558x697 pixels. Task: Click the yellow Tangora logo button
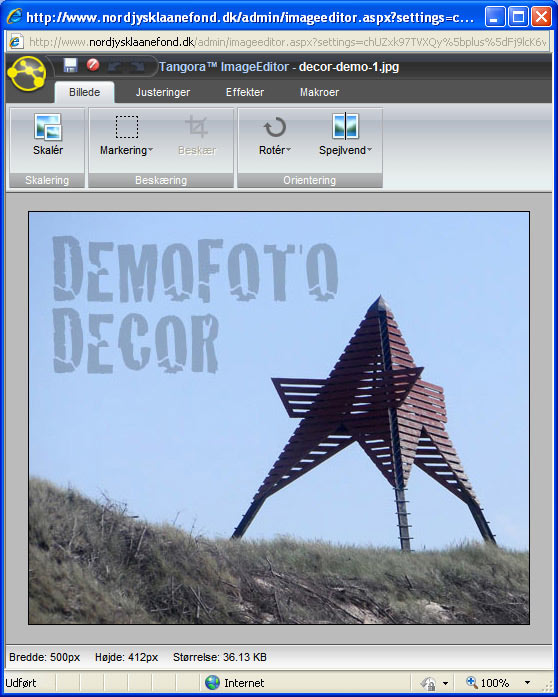pos(27,73)
